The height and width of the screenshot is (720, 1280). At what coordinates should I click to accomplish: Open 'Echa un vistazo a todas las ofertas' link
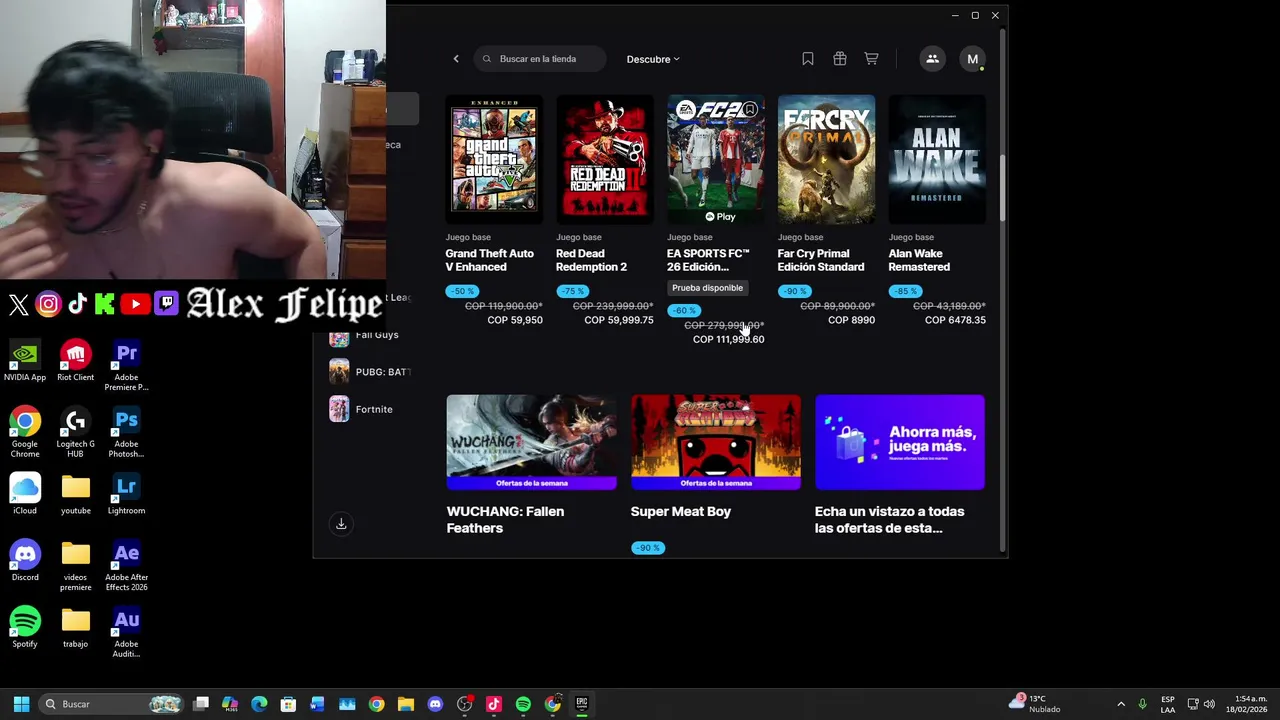pos(889,520)
